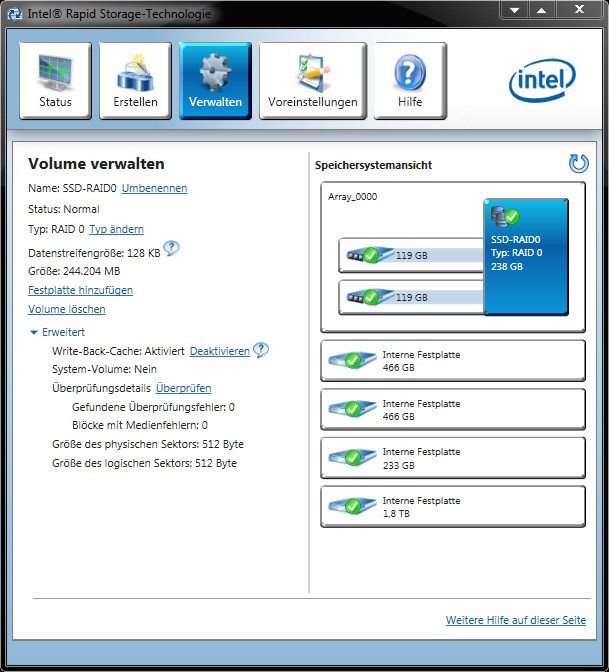Click Umbenennen to rename the volume
Image resolution: width=609 pixels, height=672 pixels.
click(154, 188)
